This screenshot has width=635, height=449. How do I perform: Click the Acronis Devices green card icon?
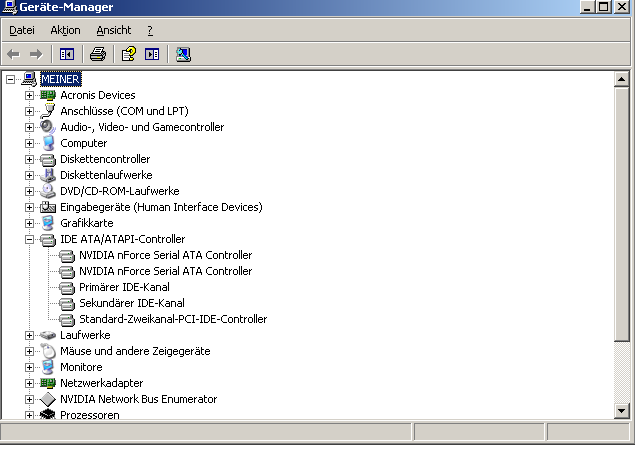tap(48, 95)
